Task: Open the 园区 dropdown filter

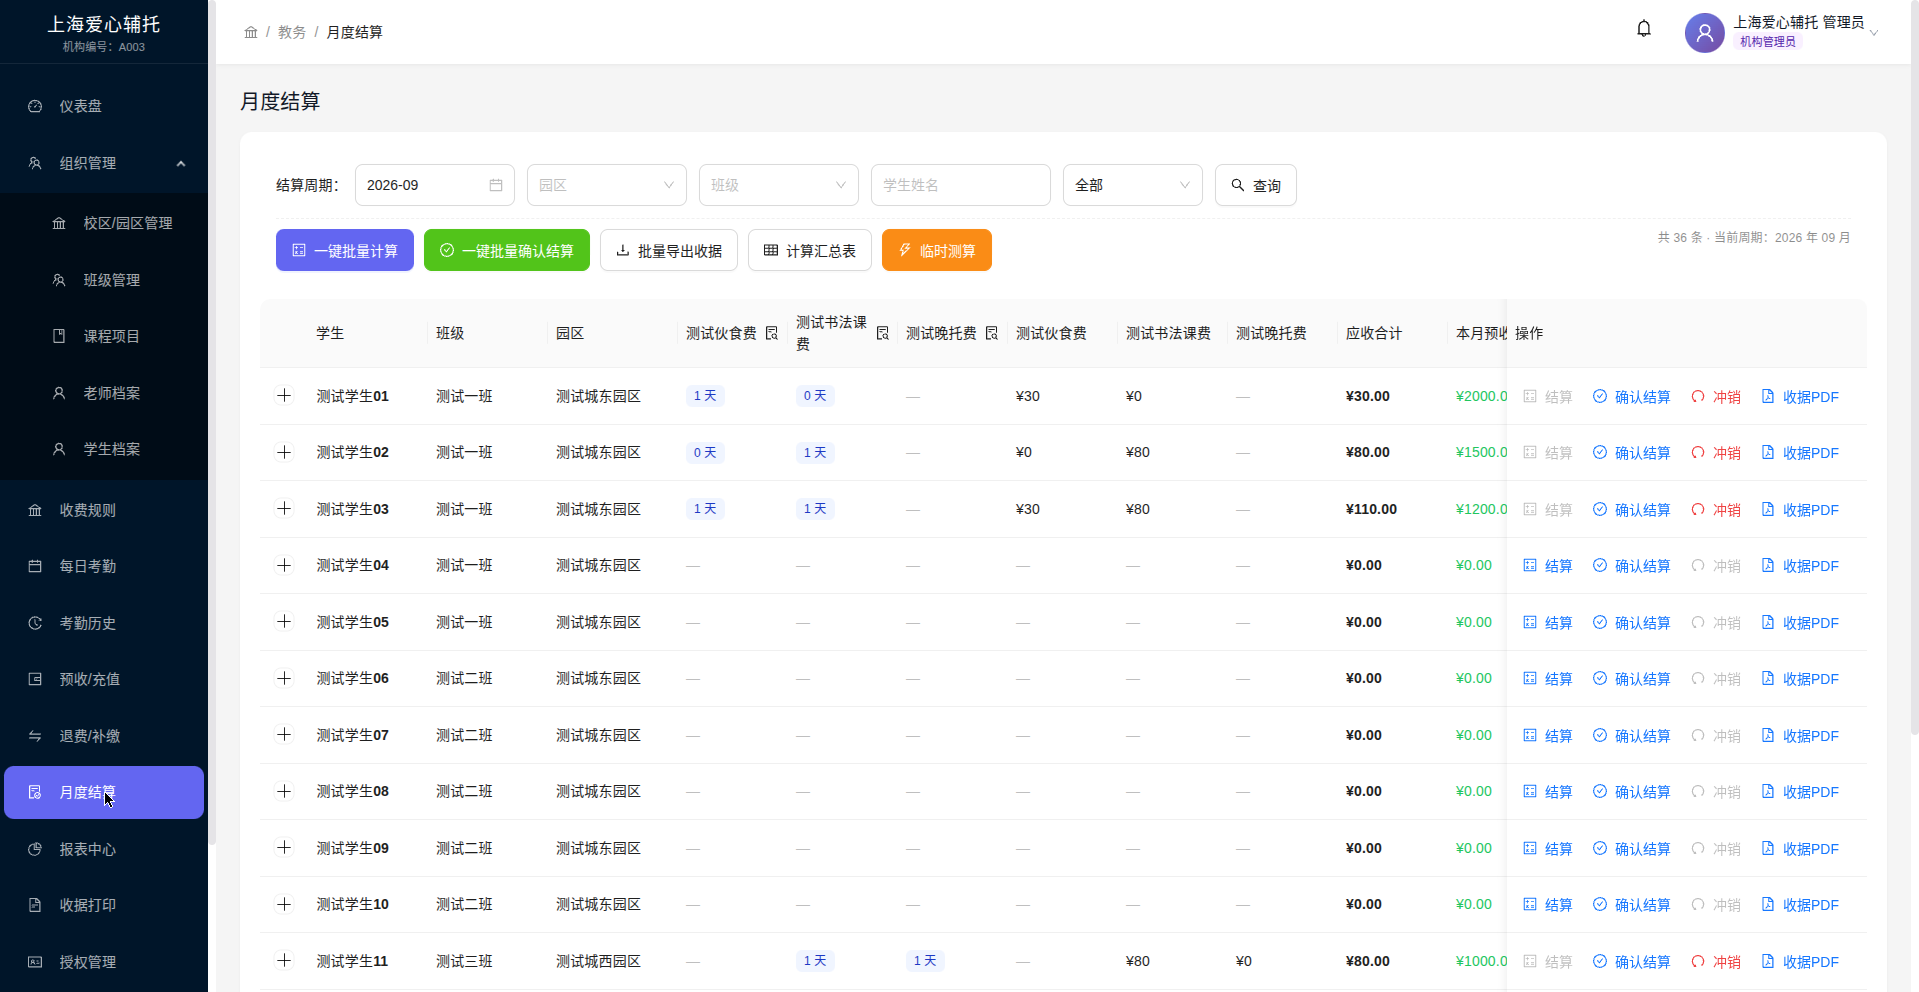Action: 607,185
